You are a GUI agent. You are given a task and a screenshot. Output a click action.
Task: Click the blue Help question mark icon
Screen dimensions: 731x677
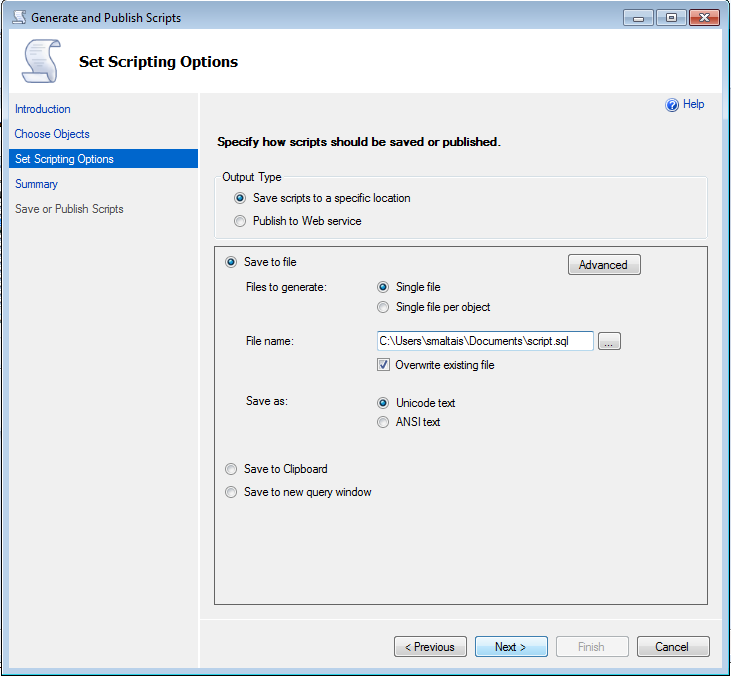pyautogui.click(x=672, y=105)
